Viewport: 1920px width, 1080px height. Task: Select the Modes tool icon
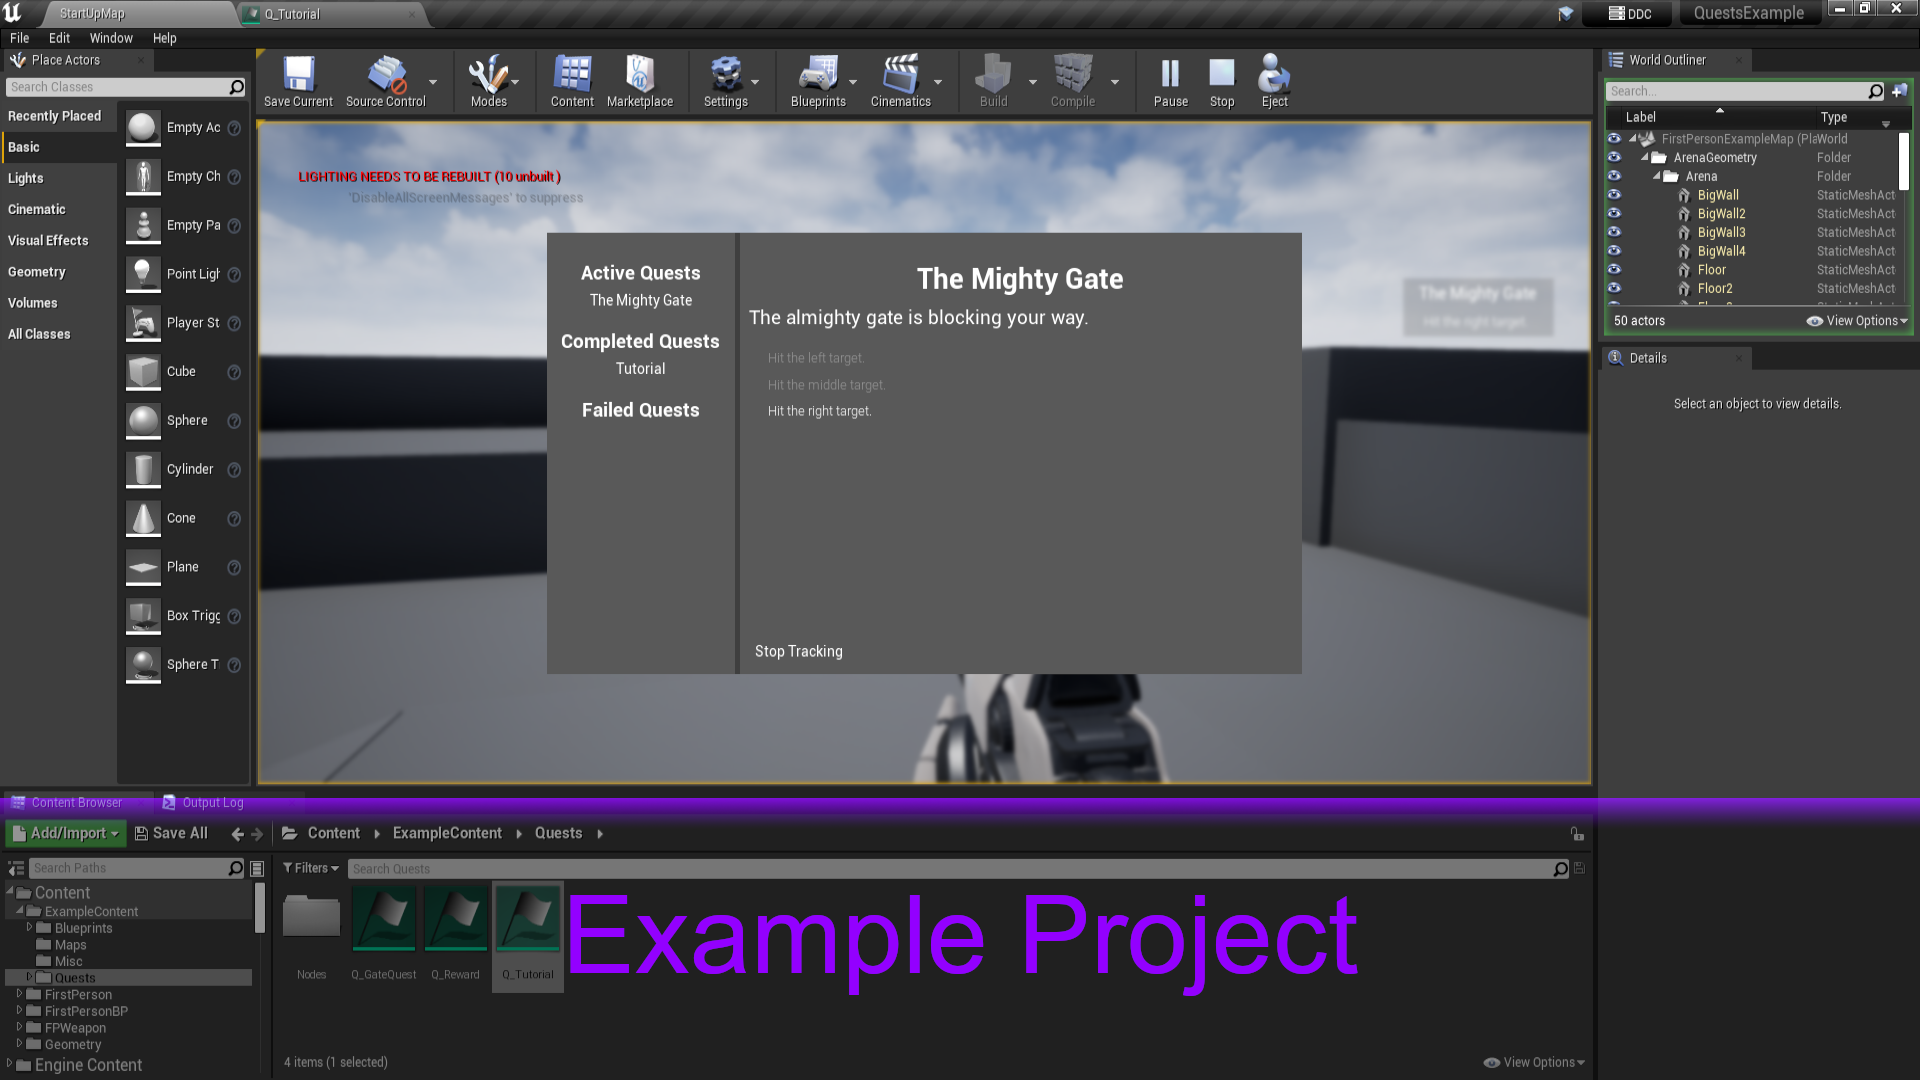click(488, 80)
